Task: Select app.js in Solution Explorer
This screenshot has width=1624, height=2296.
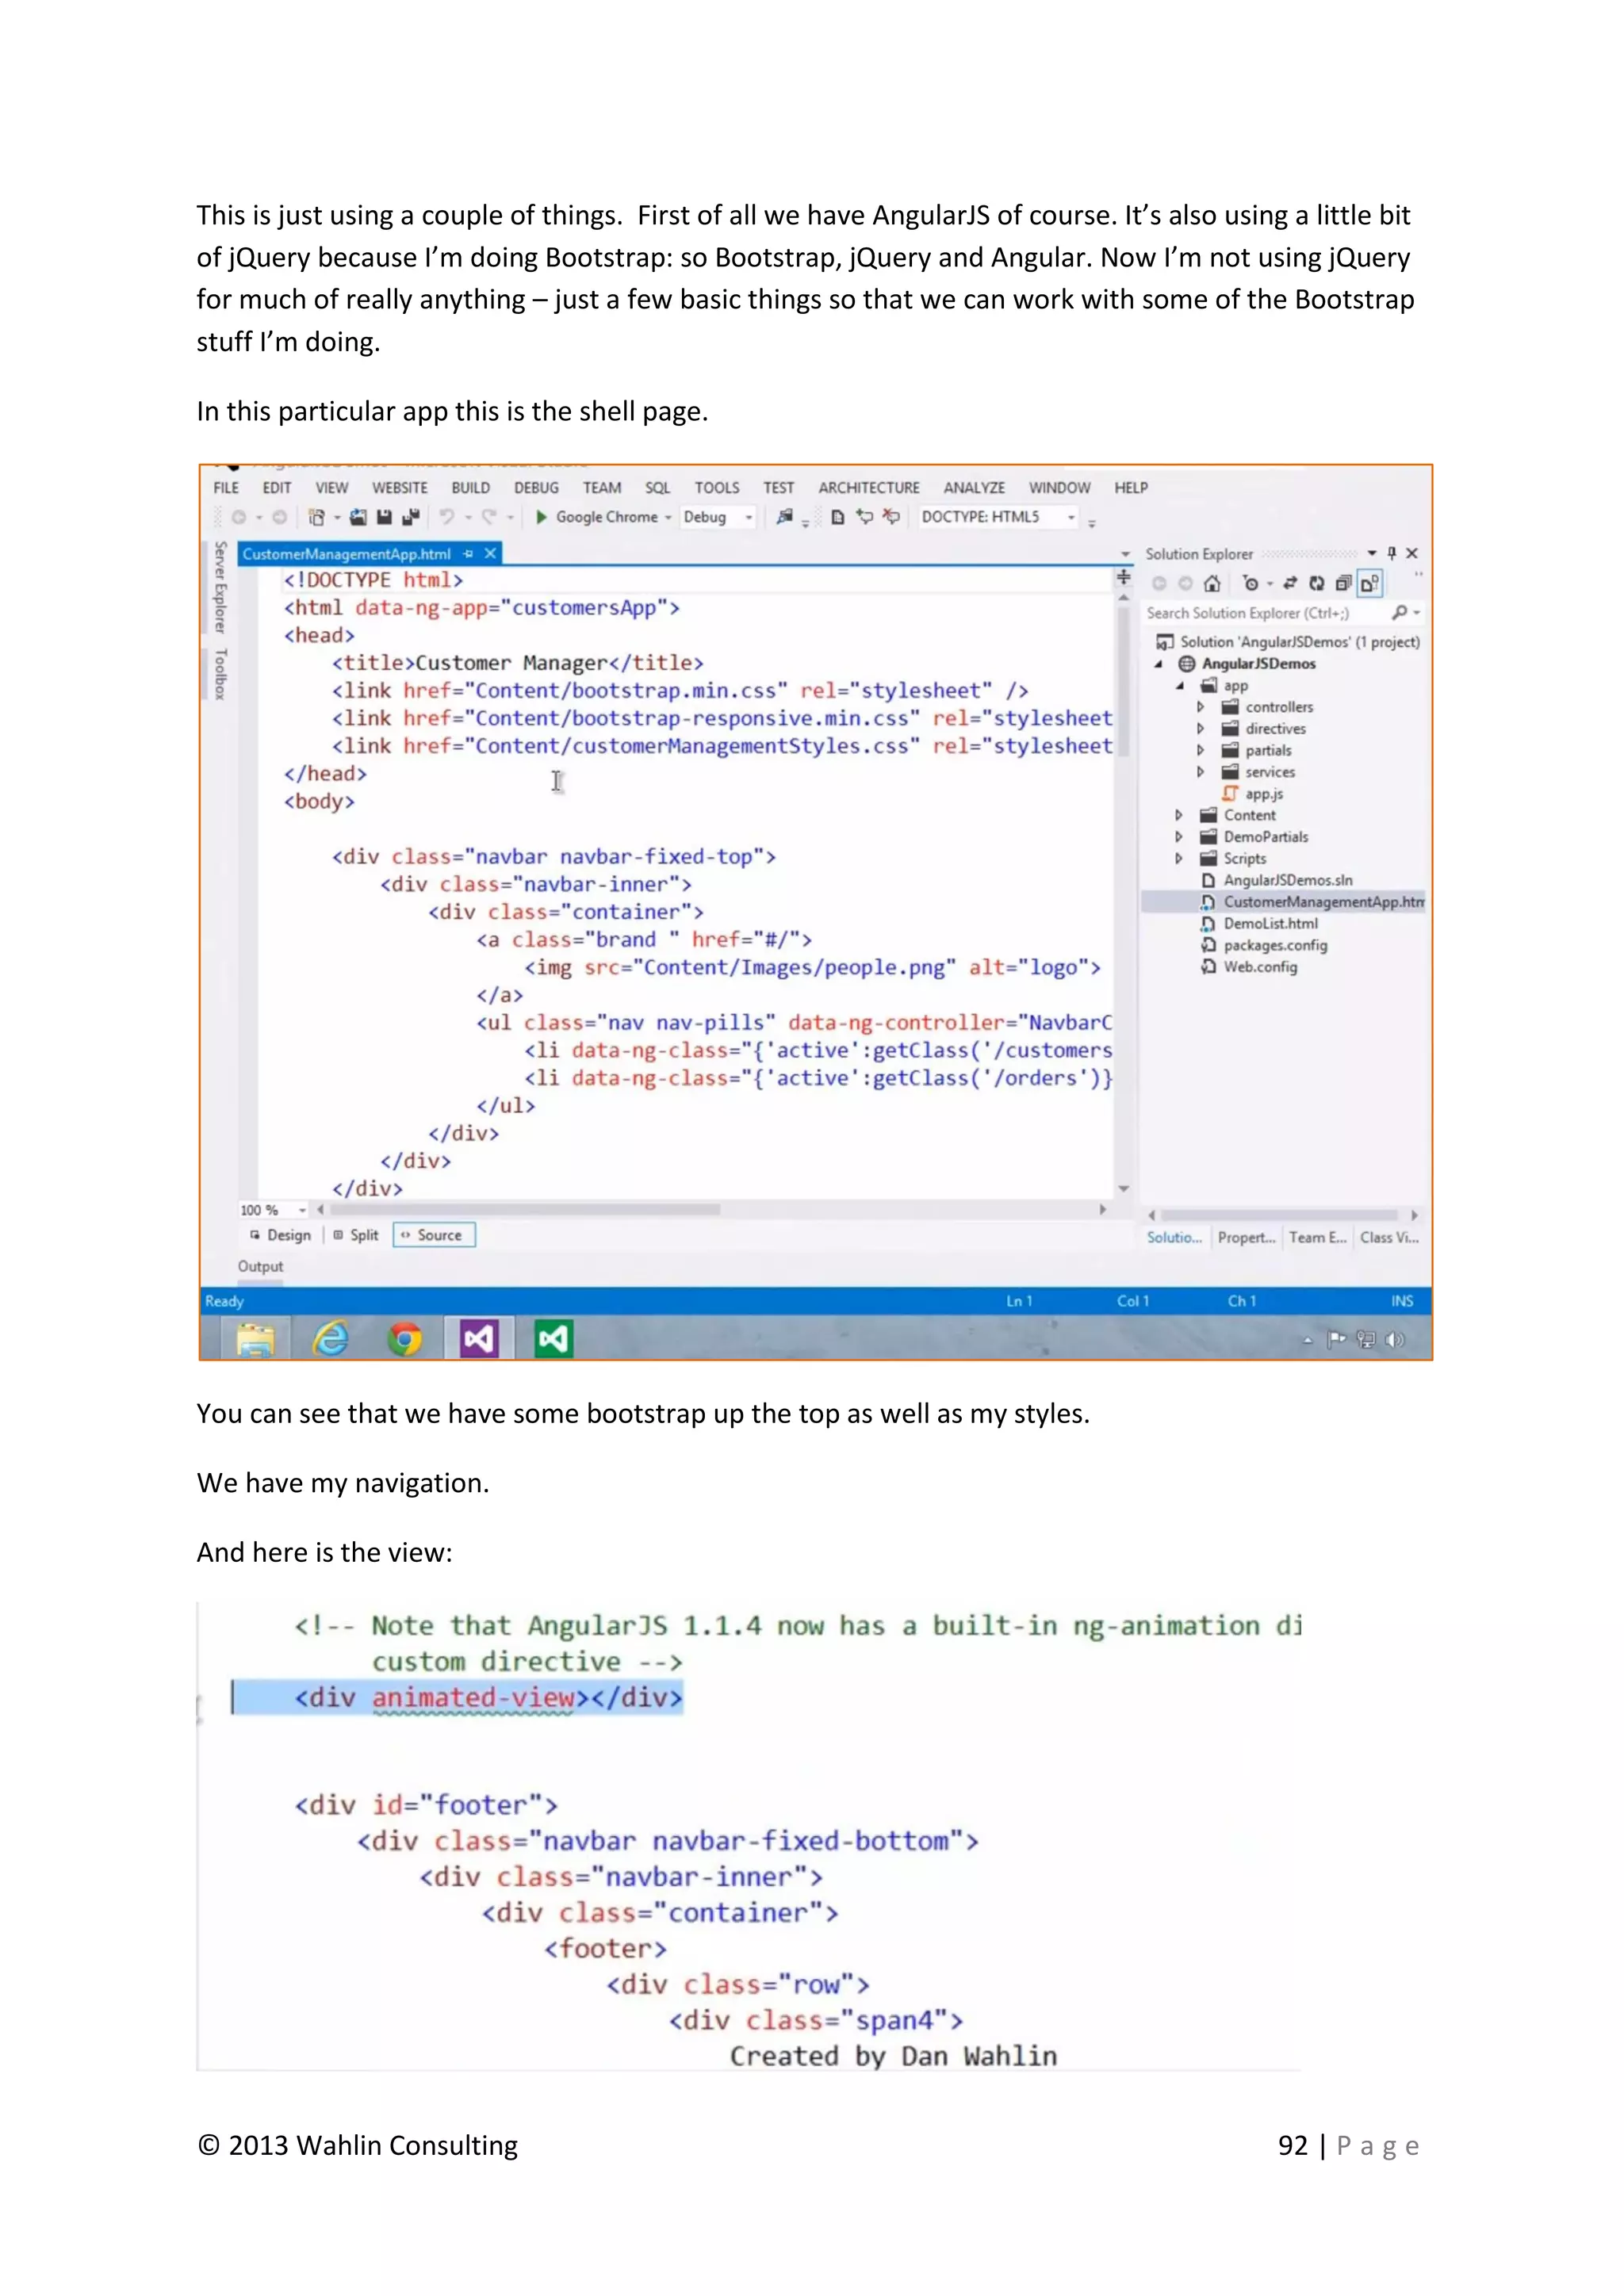Action: click(1263, 794)
